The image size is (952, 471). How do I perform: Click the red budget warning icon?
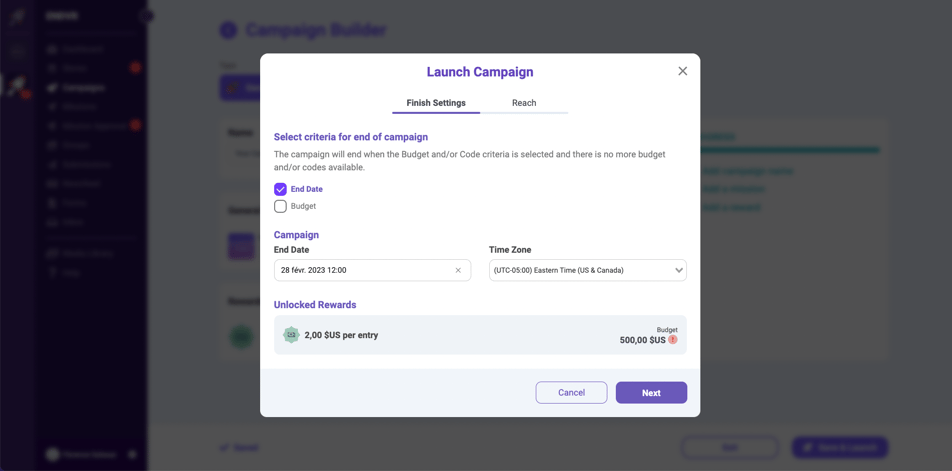tap(673, 340)
